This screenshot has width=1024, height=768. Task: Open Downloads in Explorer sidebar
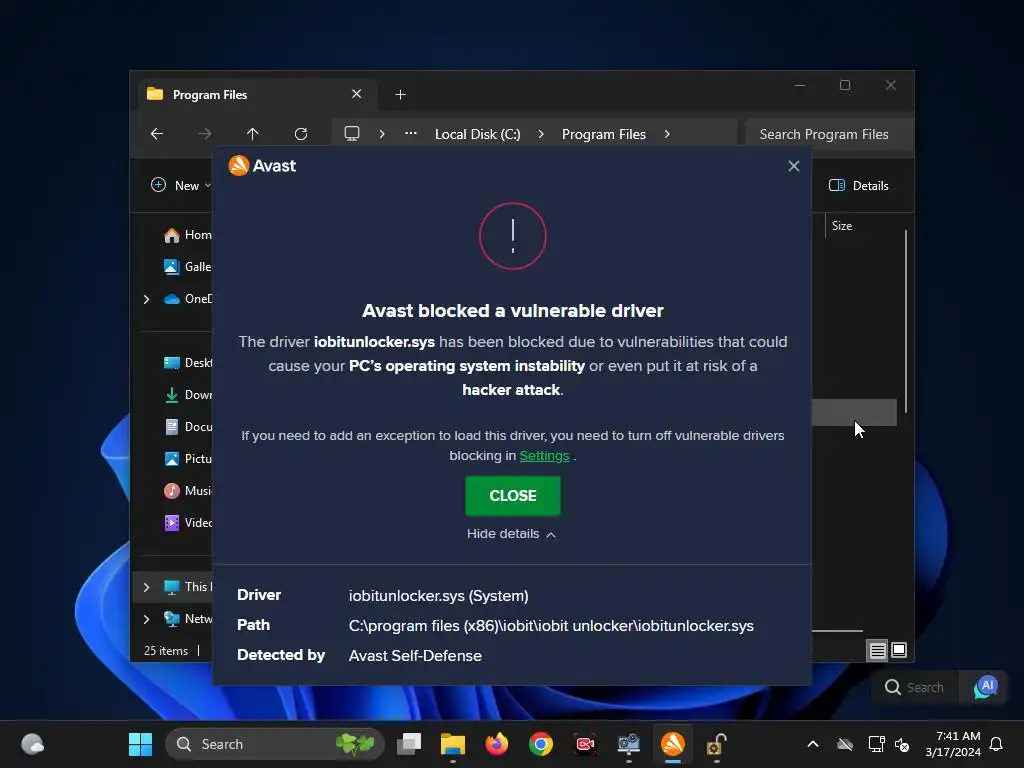click(187, 394)
